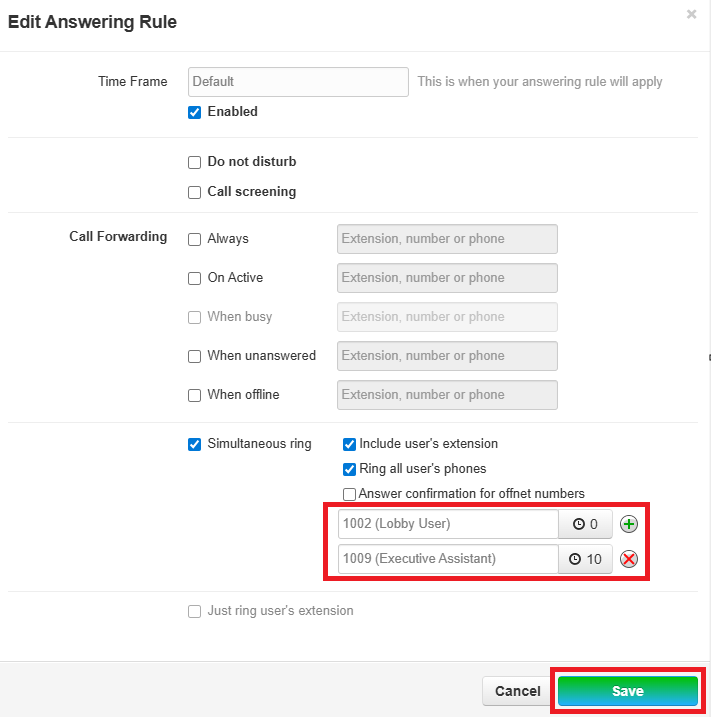Screen dimensions: 711x717
Task: Check Answer confirmation for offnet numbers
Action: tap(349, 494)
